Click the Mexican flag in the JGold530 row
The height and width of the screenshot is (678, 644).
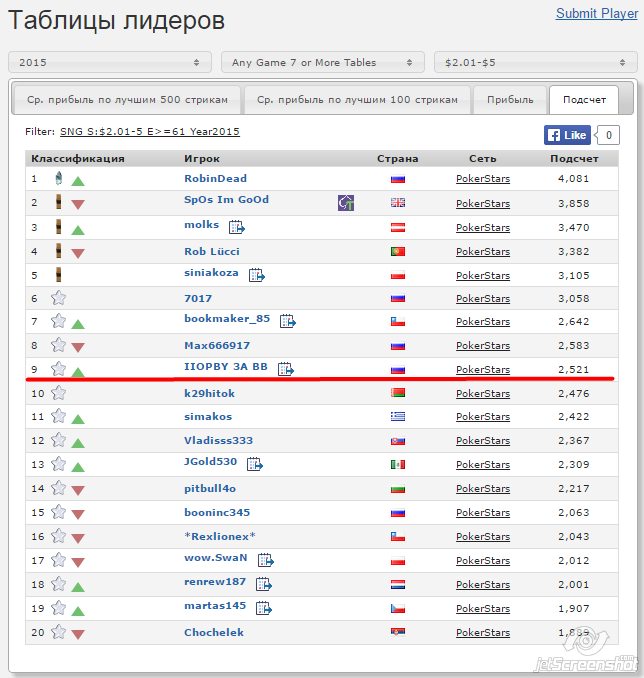click(398, 464)
